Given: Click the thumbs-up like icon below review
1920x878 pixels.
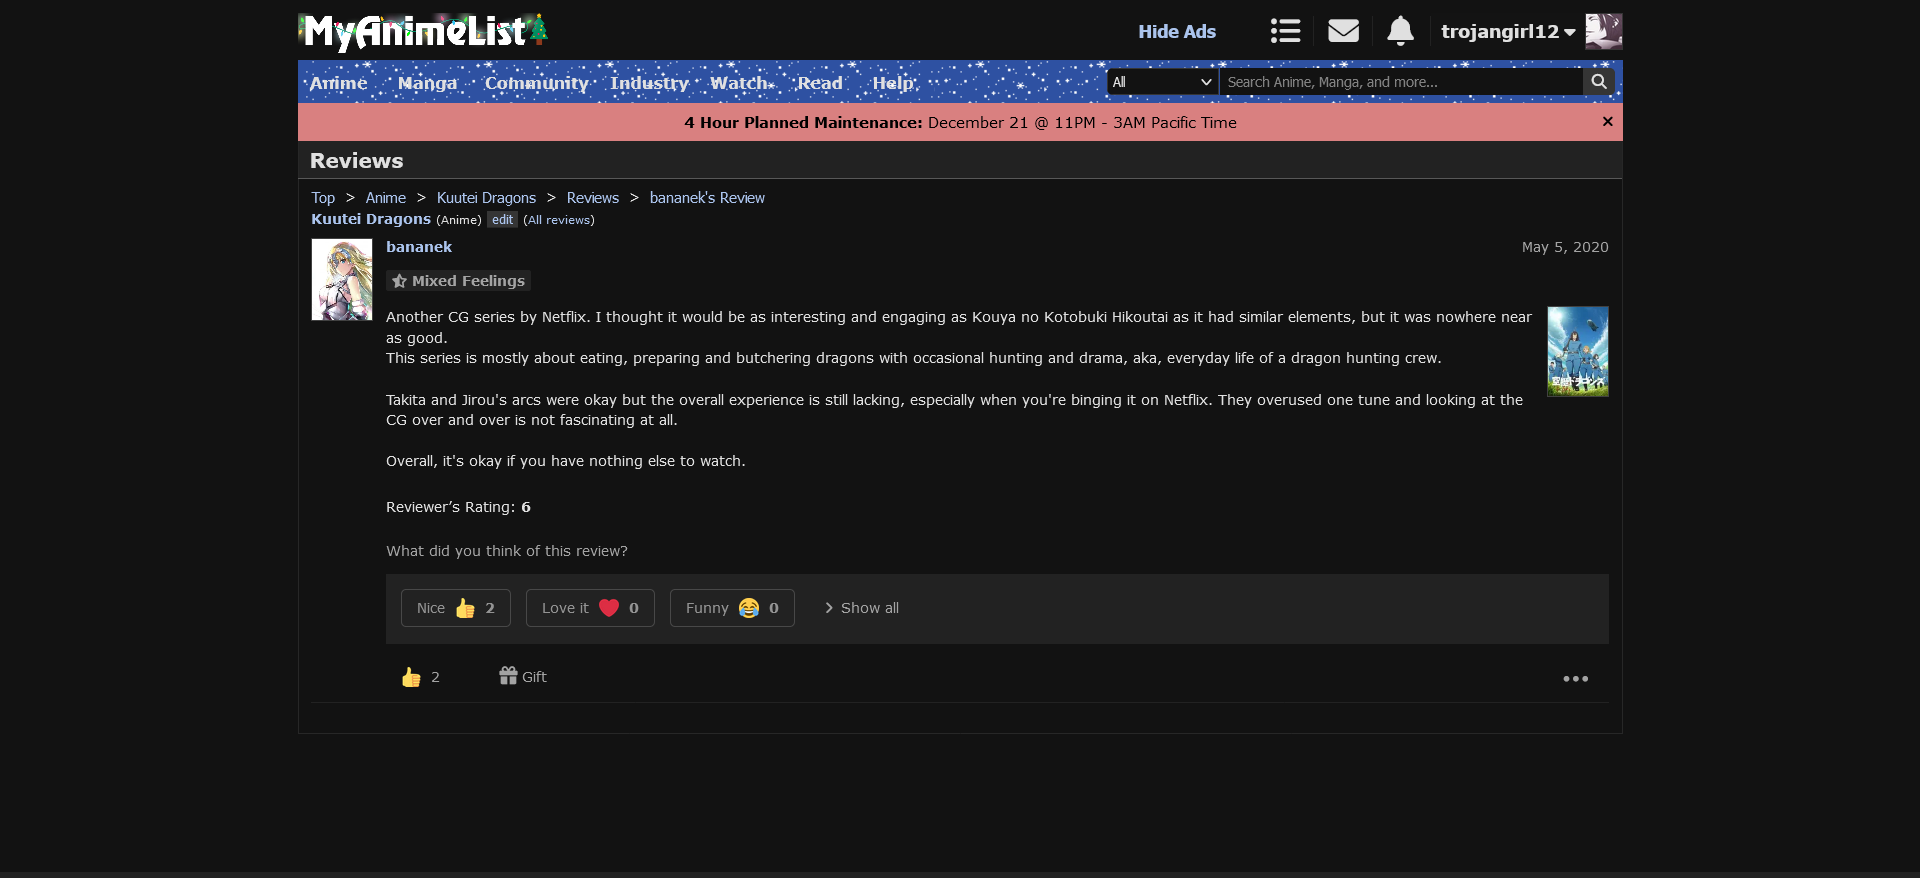Looking at the screenshot, I should point(411,677).
